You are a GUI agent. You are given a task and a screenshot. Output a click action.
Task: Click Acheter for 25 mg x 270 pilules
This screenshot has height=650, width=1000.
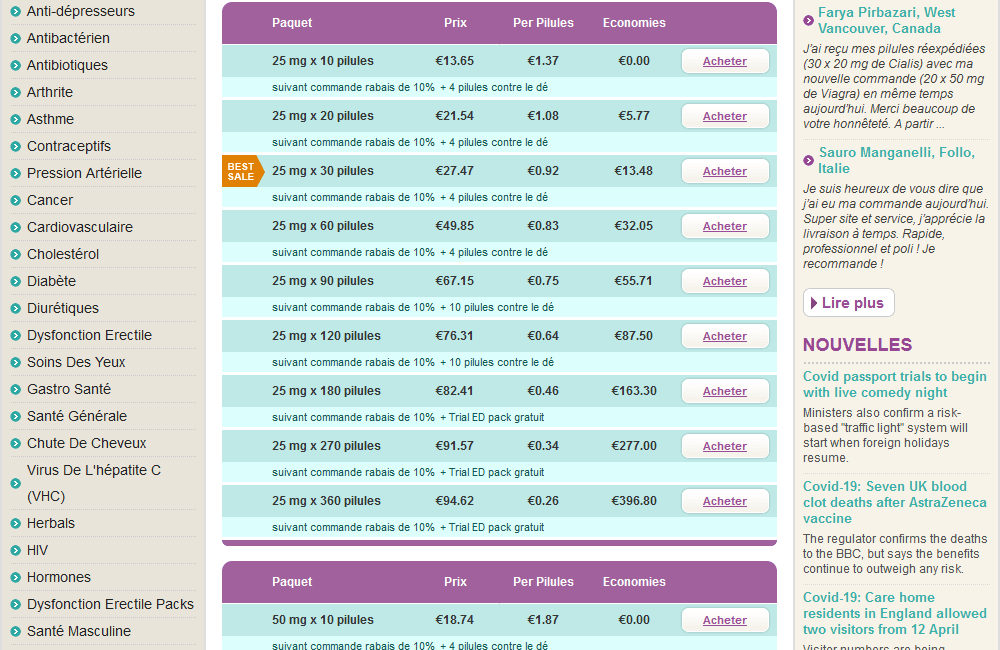725,446
